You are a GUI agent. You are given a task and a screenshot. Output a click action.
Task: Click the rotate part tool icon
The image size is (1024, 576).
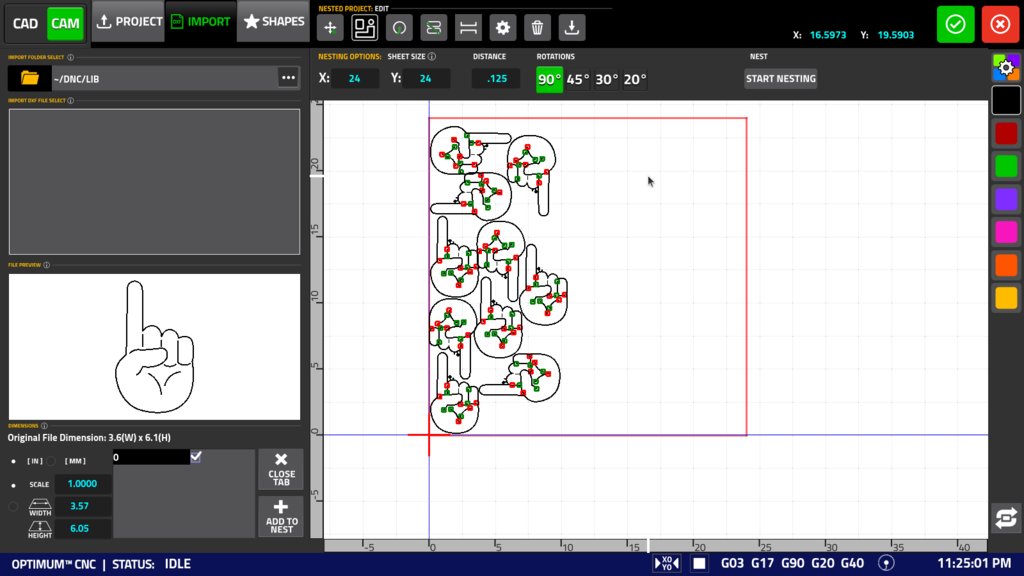click(x=399, y=27)
